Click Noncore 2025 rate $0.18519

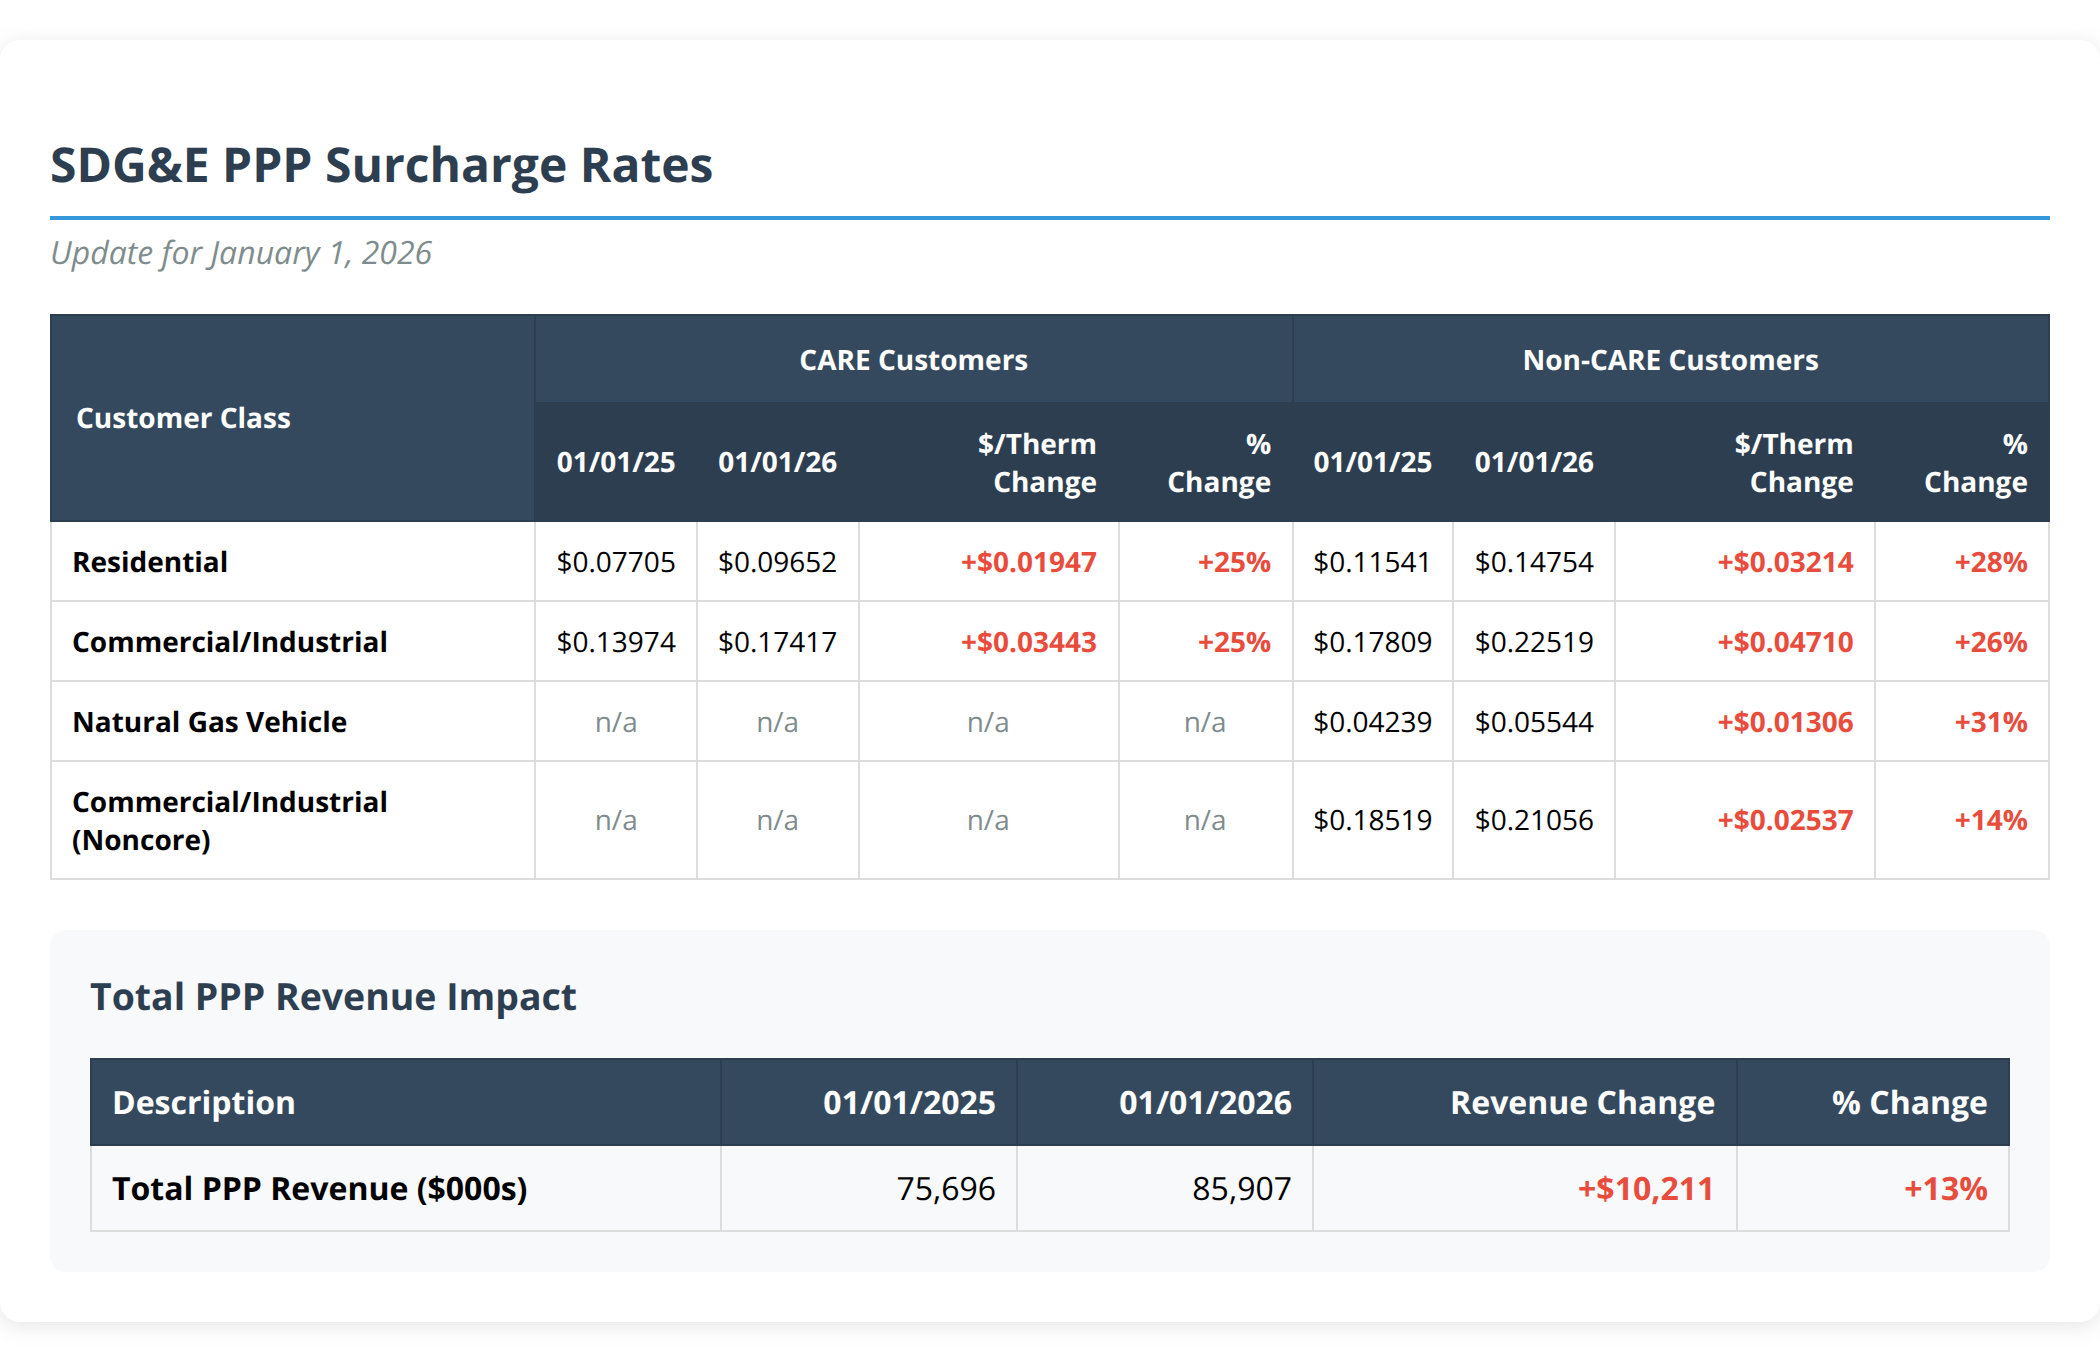coord(1372,820)
